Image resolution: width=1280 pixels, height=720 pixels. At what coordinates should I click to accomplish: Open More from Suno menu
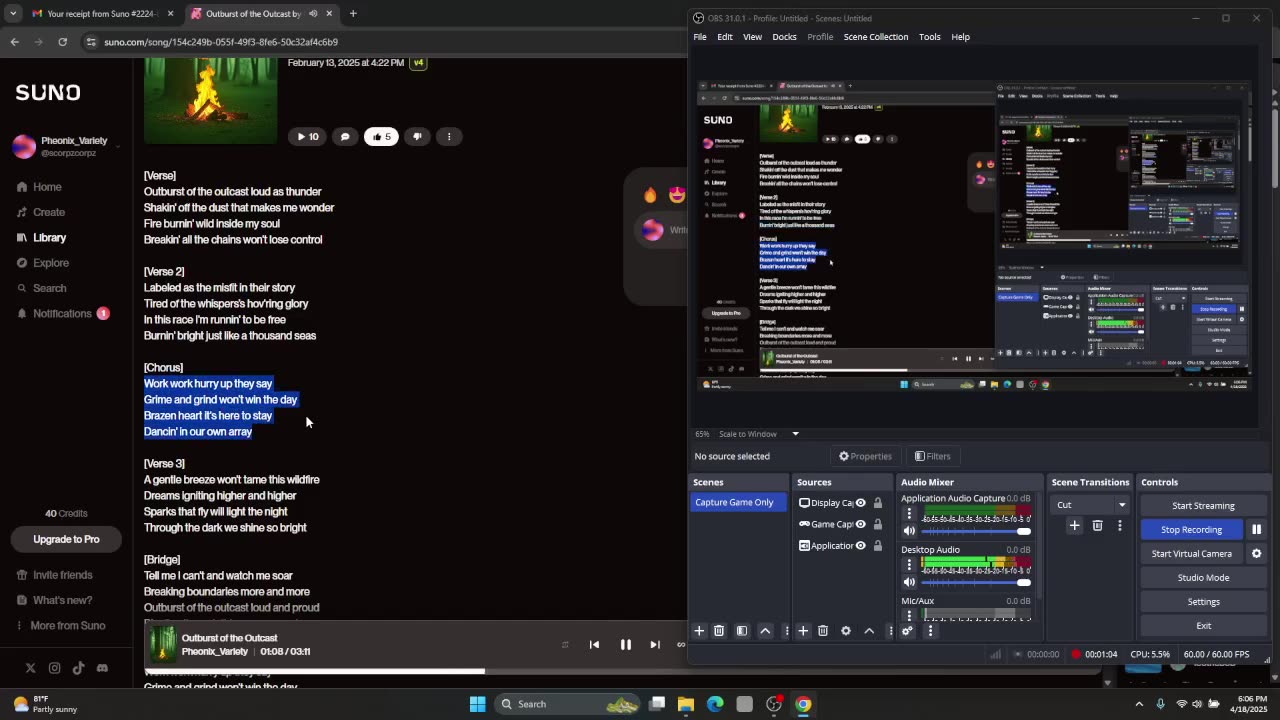point(60,626)
